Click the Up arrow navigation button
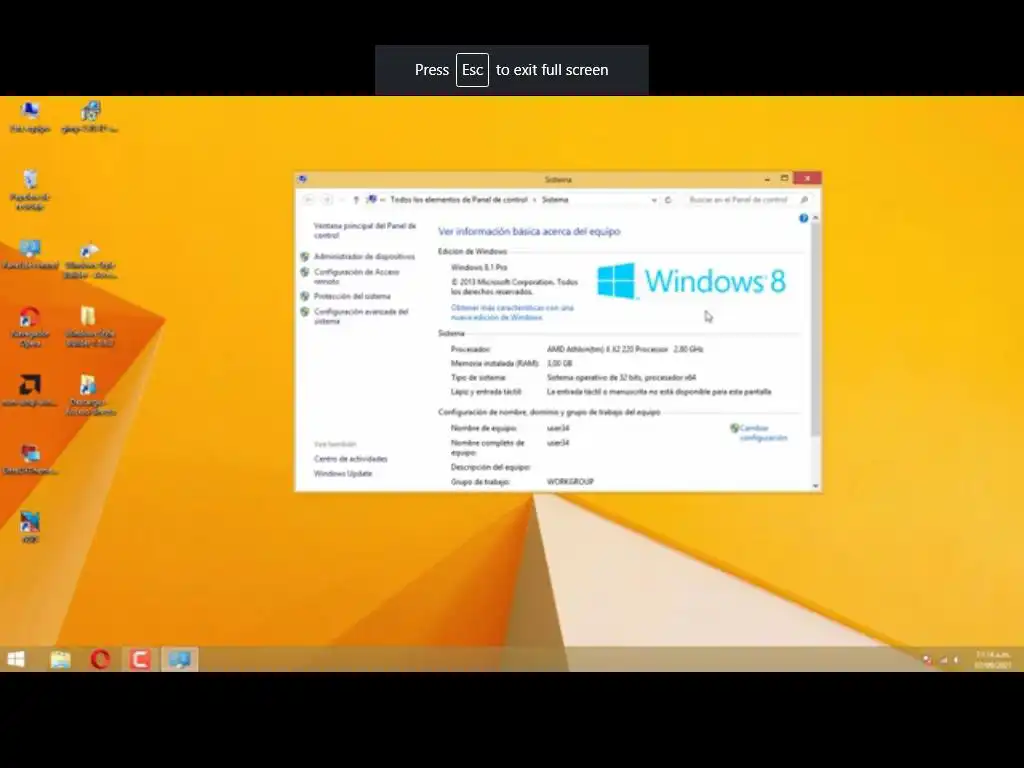1024x768 pixels. [x=356, y=200]
